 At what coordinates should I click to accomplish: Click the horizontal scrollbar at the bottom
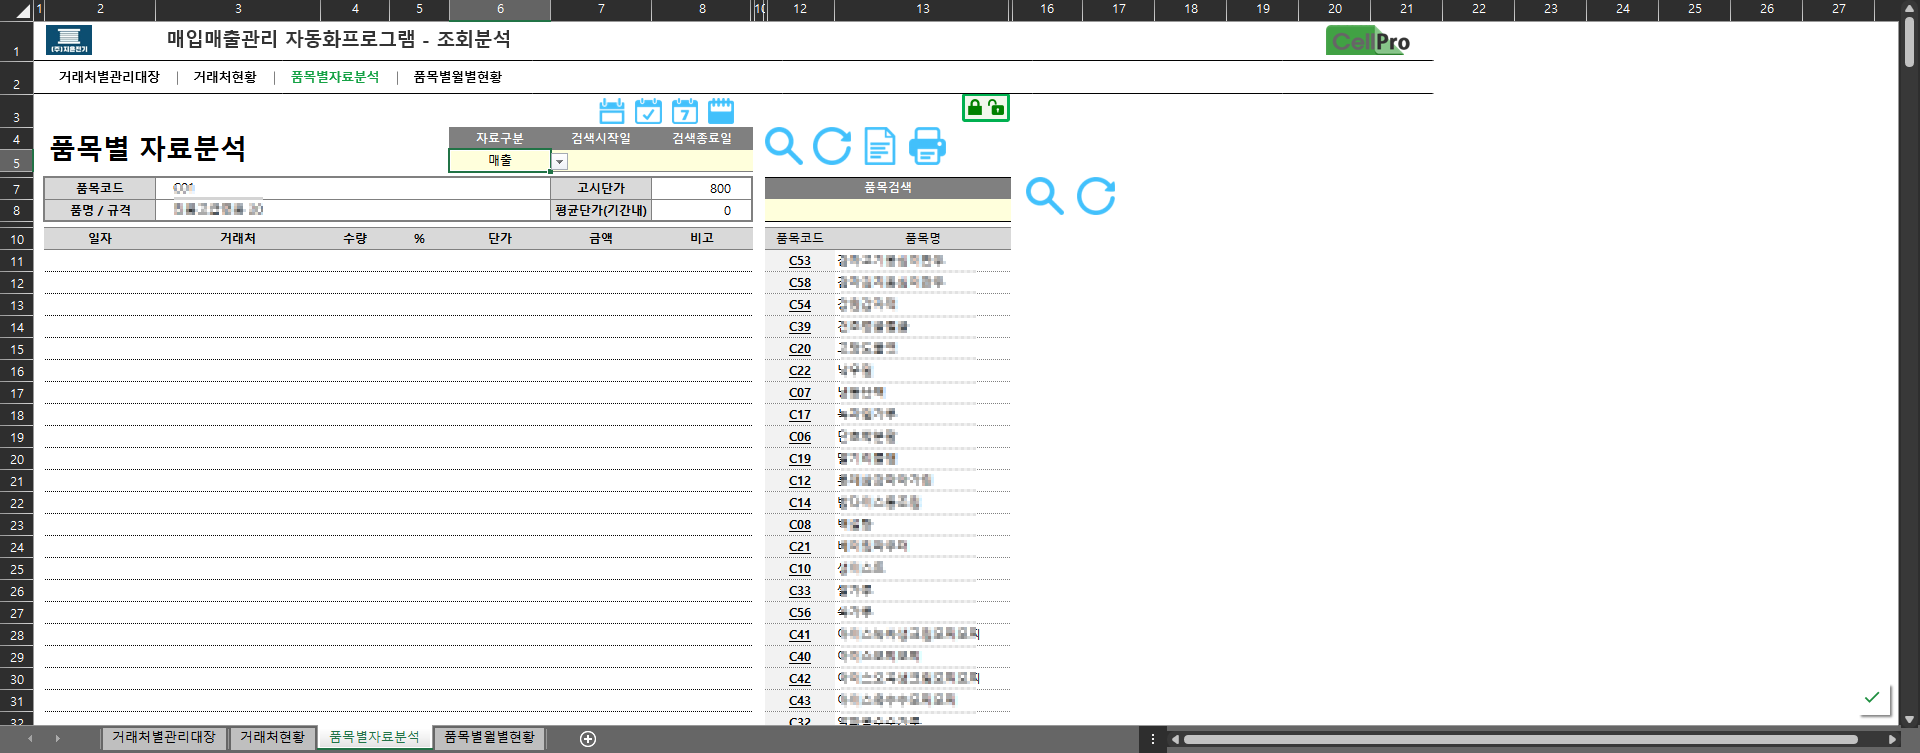coord(1520,740)
